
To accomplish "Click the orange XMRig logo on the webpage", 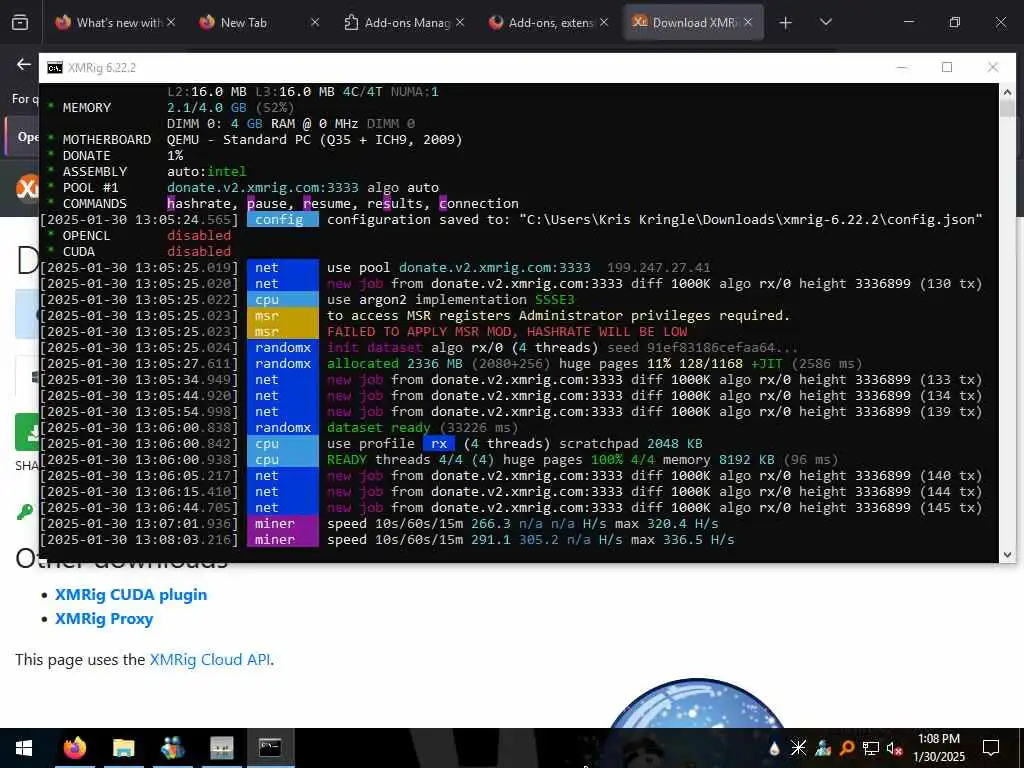I will pos(27,189).
